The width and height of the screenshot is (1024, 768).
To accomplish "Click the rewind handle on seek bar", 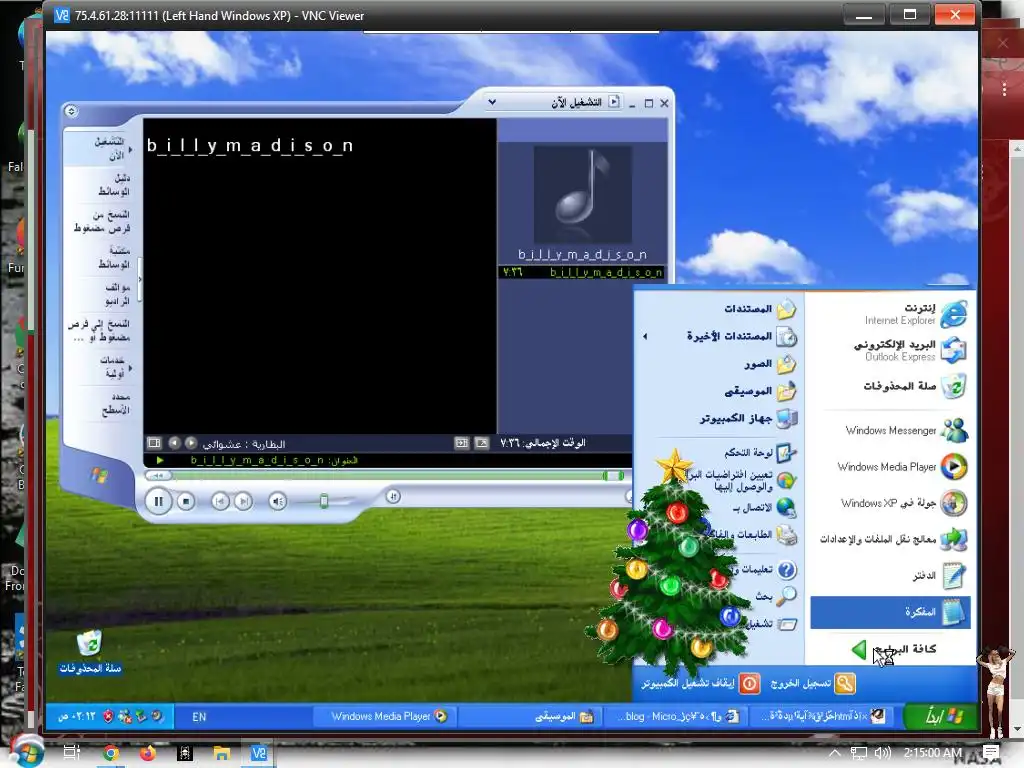I will click(x=157, y=476).
